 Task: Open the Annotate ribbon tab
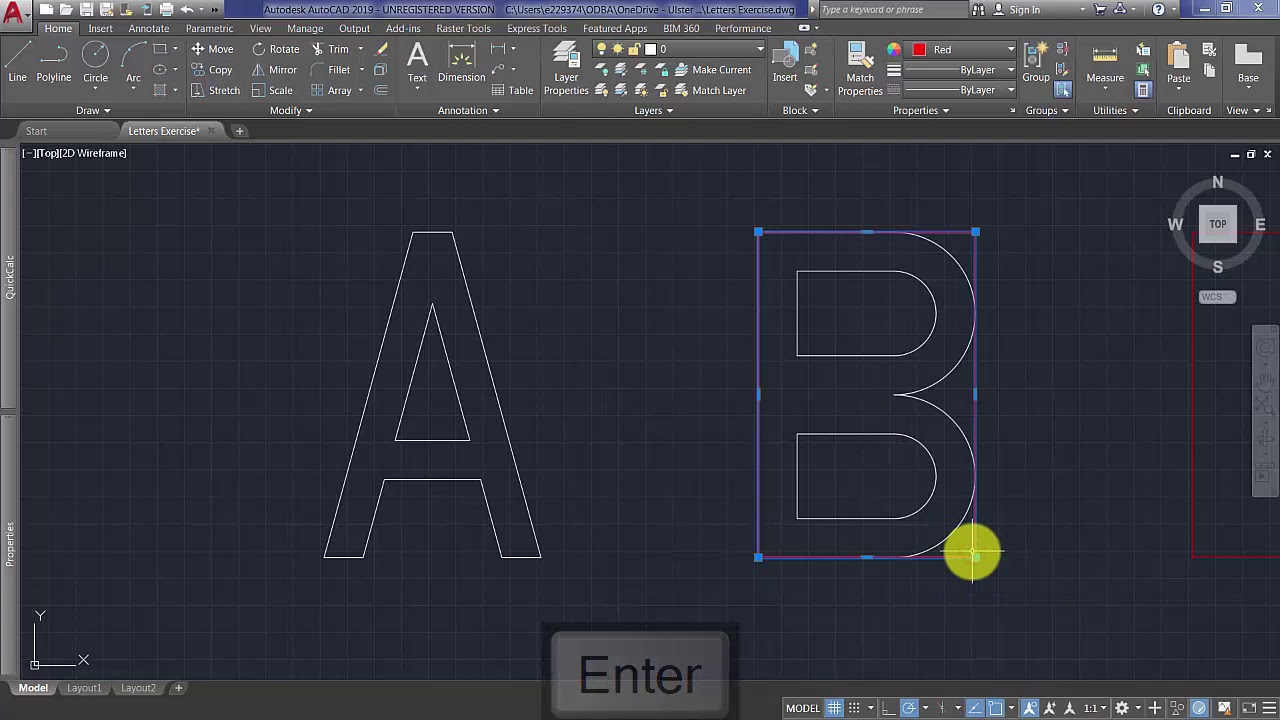coord(149,28)
